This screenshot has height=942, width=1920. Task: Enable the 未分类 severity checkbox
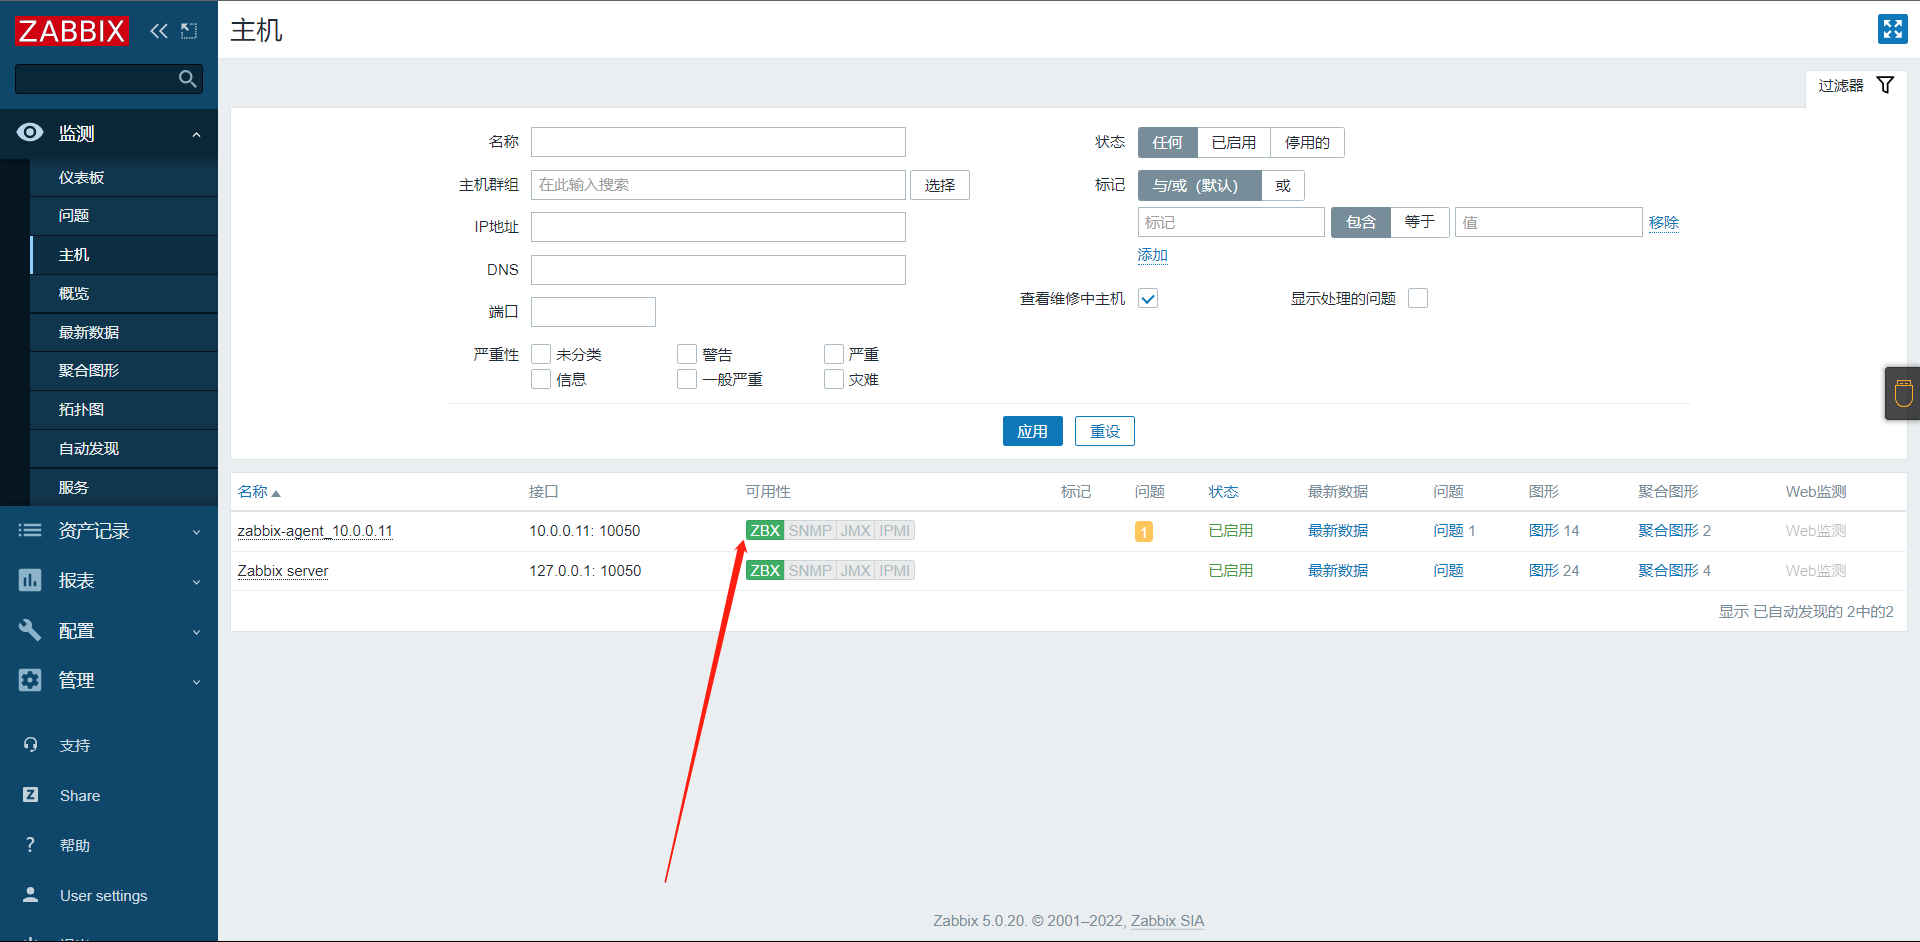point(541,354)
